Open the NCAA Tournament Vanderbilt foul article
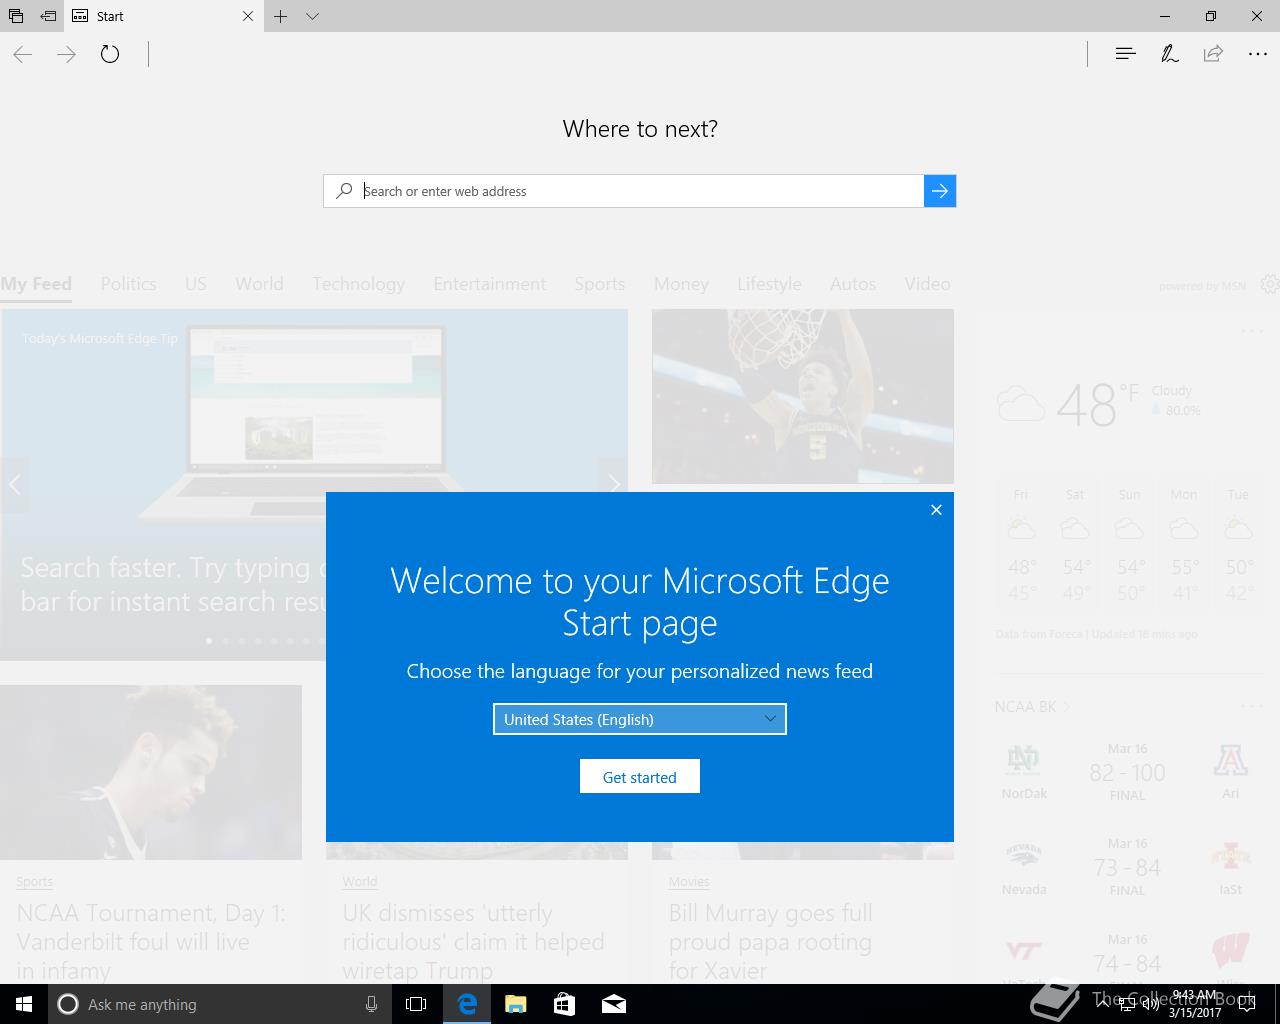The height and width of the screenshot is (1024, 1280). coord(151,941)
